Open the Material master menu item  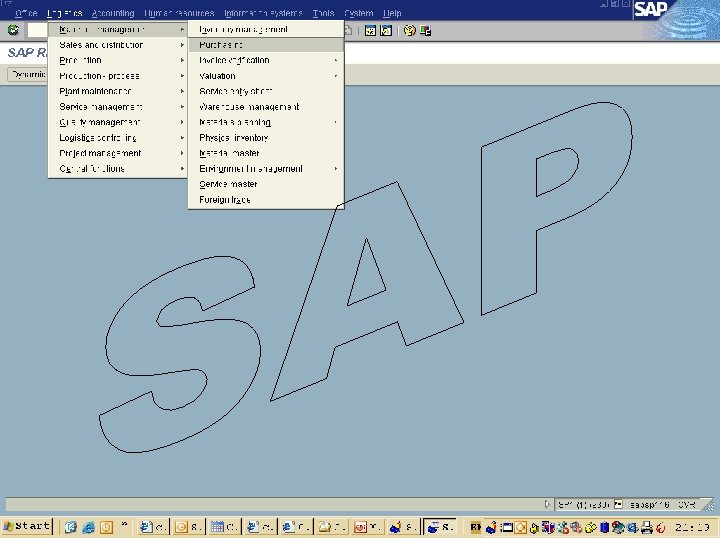coord(229,153)
